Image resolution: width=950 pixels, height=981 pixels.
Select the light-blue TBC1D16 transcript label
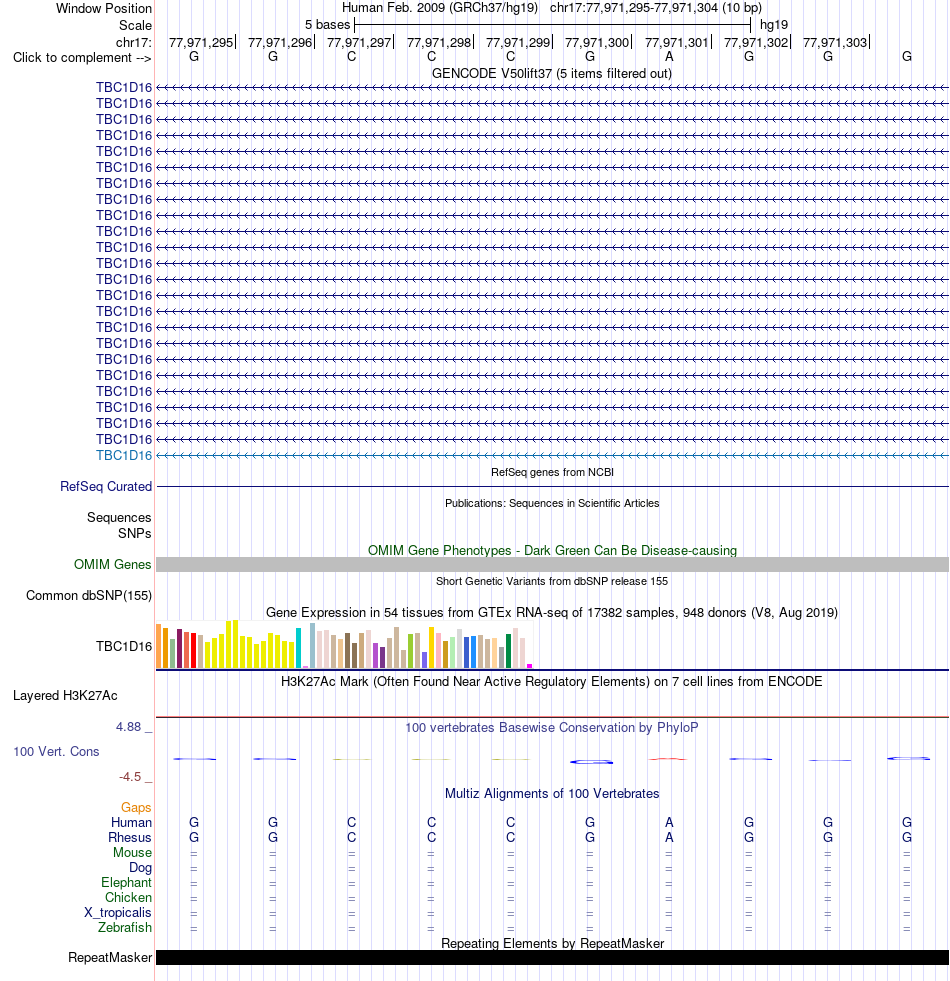pos(124,455)
